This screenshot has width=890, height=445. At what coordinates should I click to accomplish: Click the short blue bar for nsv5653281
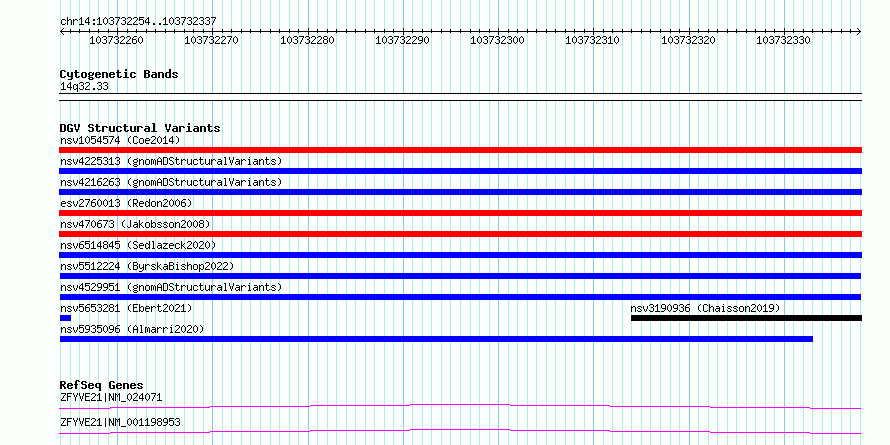pyautogui.click(x=65, y=318)
